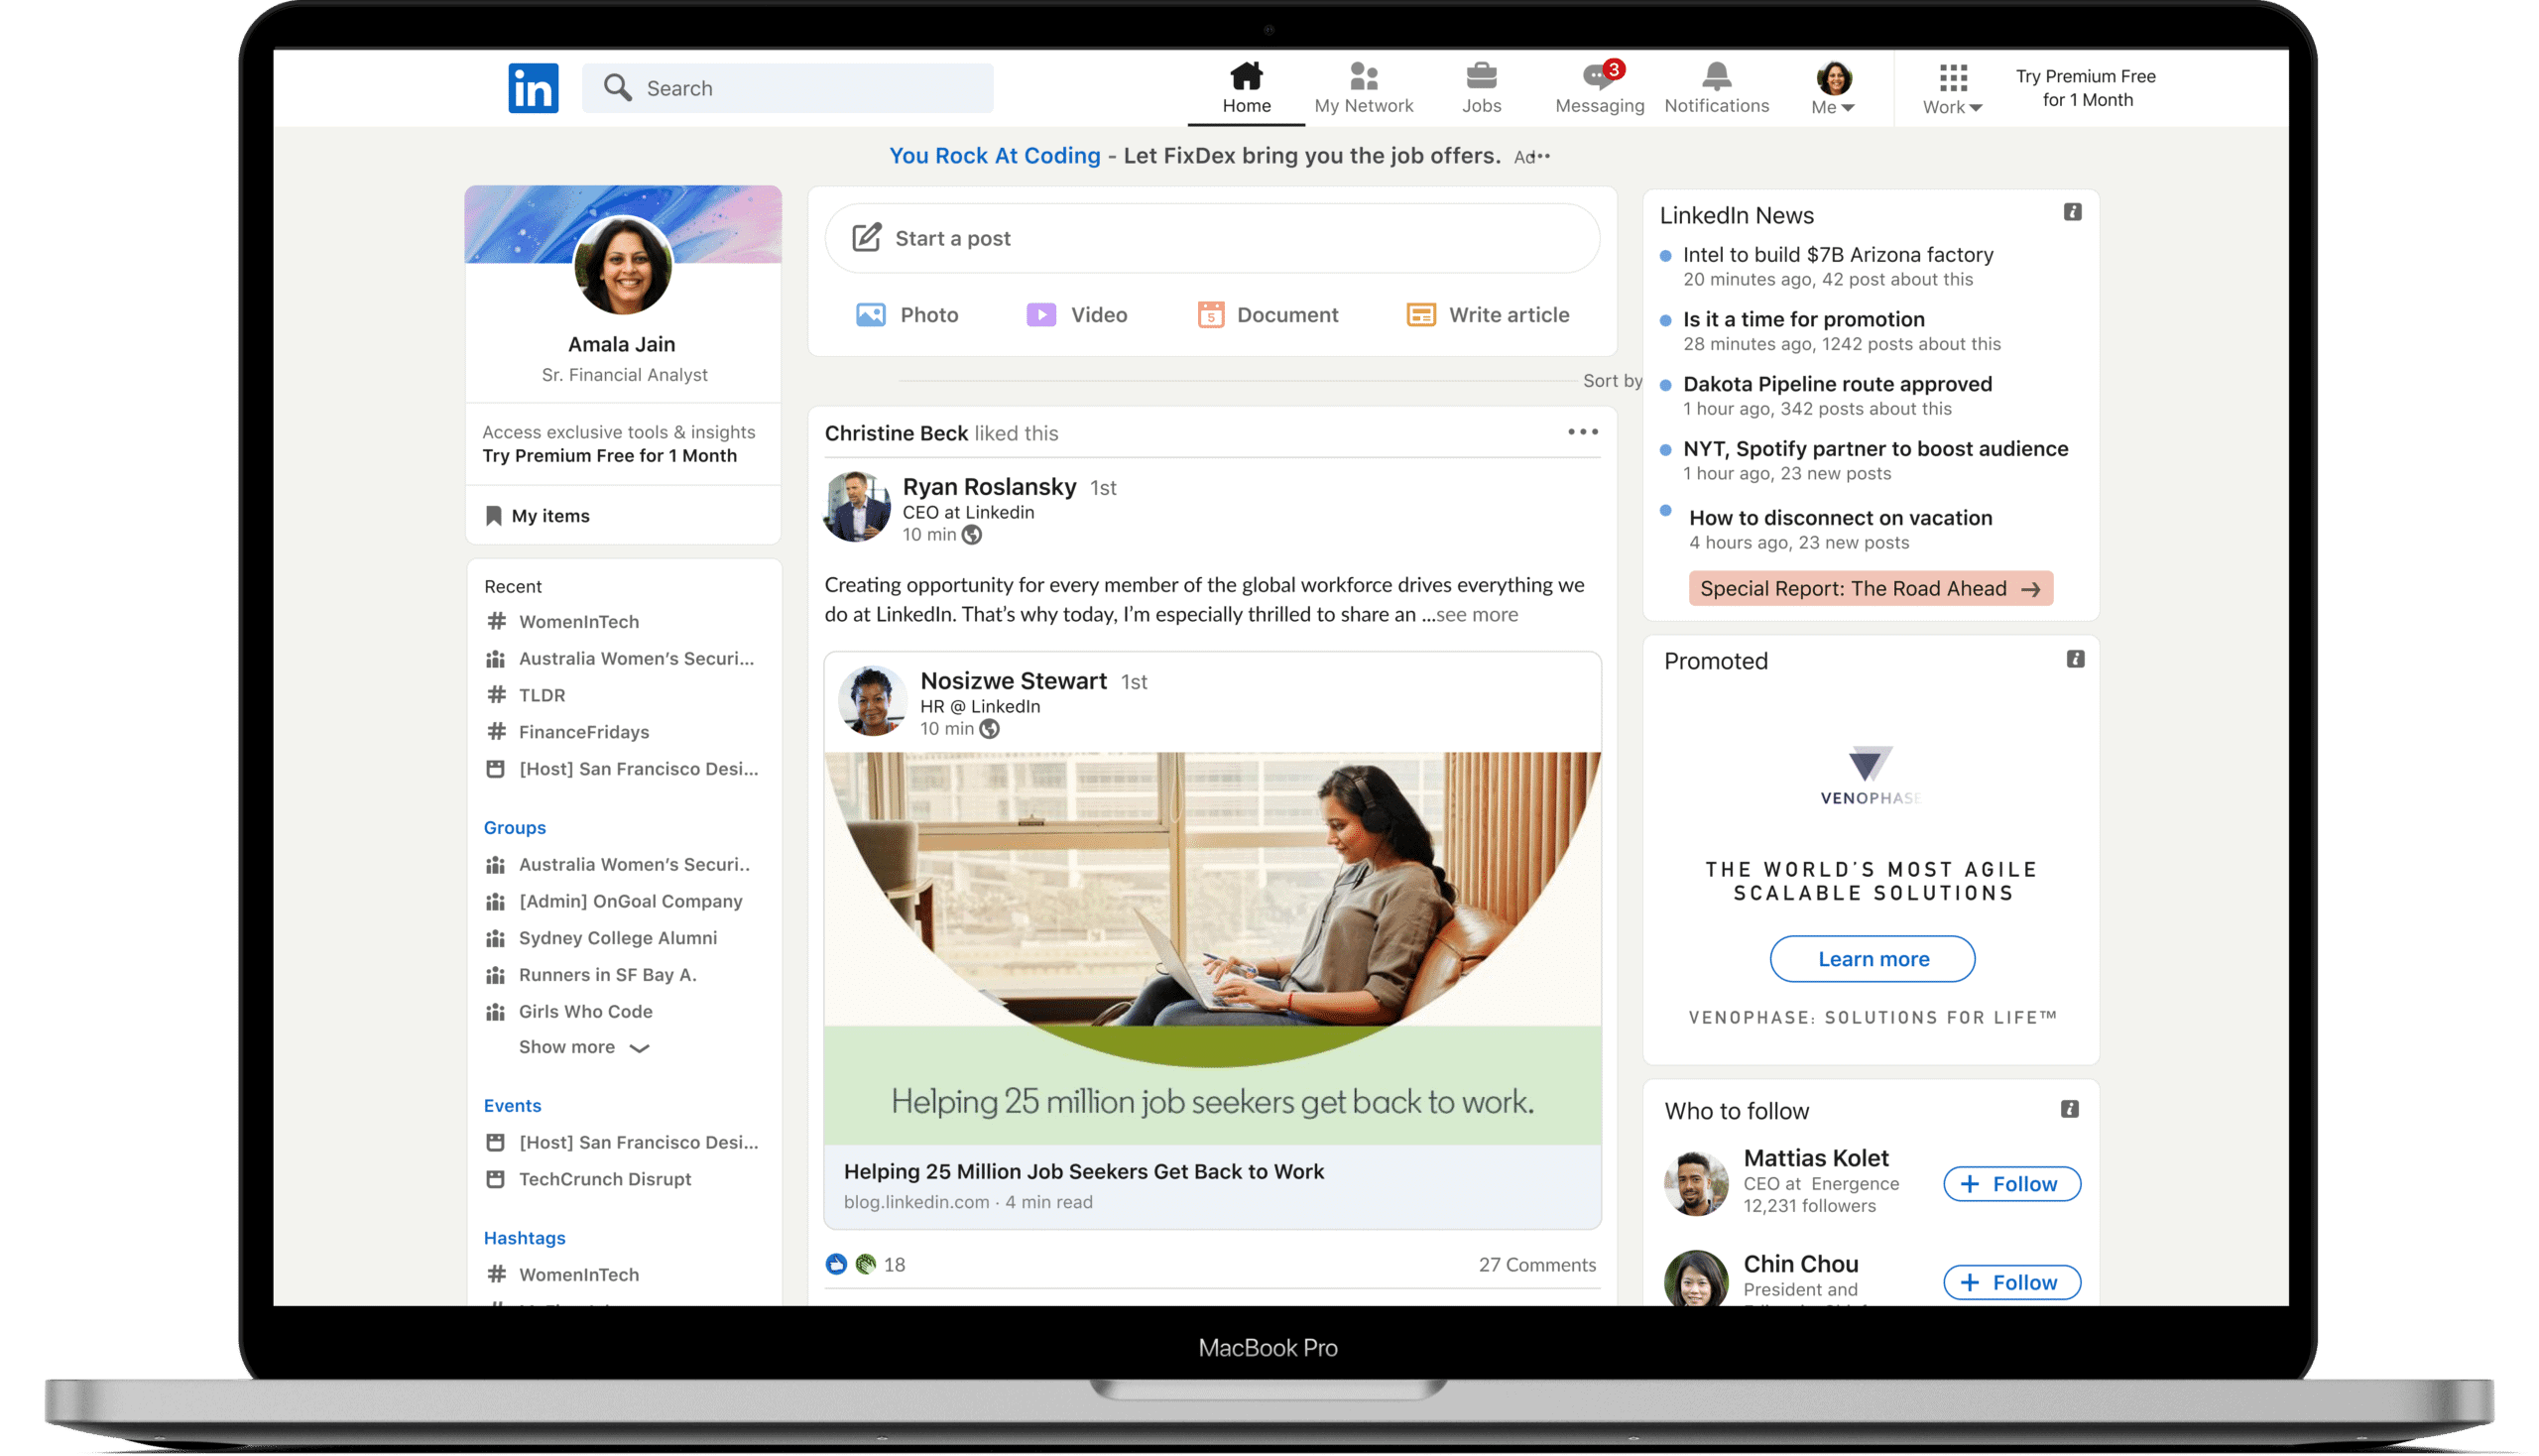Expand post with see more

[1476, 615]
